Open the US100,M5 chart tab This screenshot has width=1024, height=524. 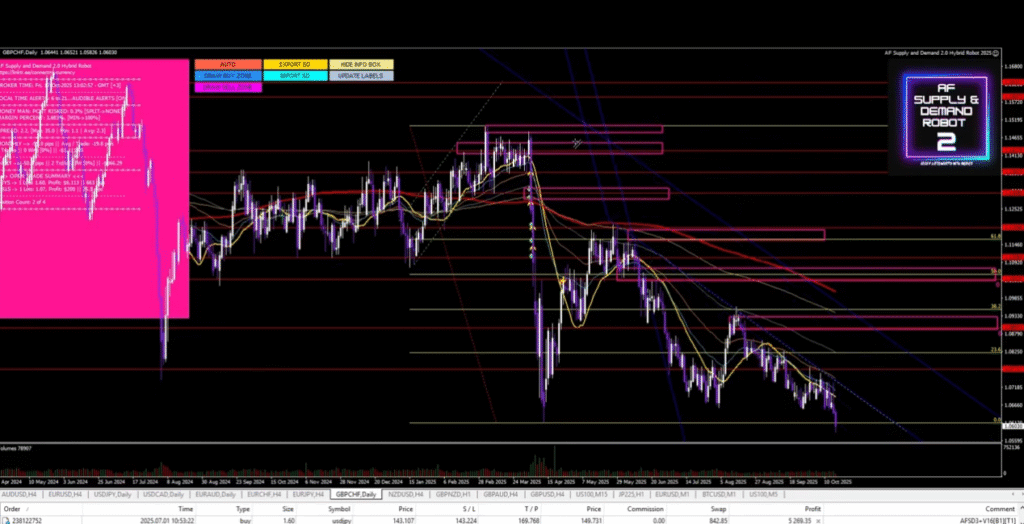coord(764,495)
